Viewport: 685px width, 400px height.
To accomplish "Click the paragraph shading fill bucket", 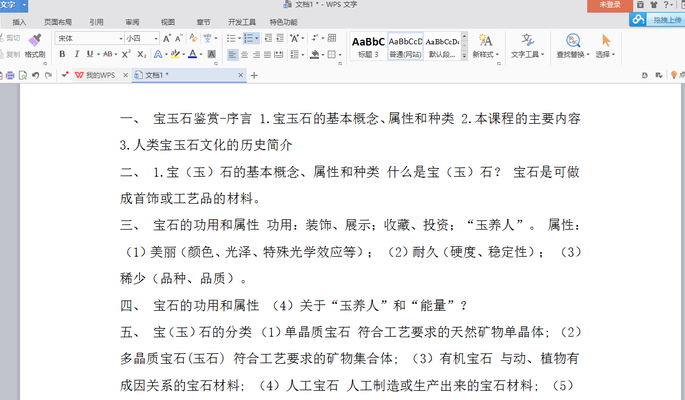I will 315,55.
